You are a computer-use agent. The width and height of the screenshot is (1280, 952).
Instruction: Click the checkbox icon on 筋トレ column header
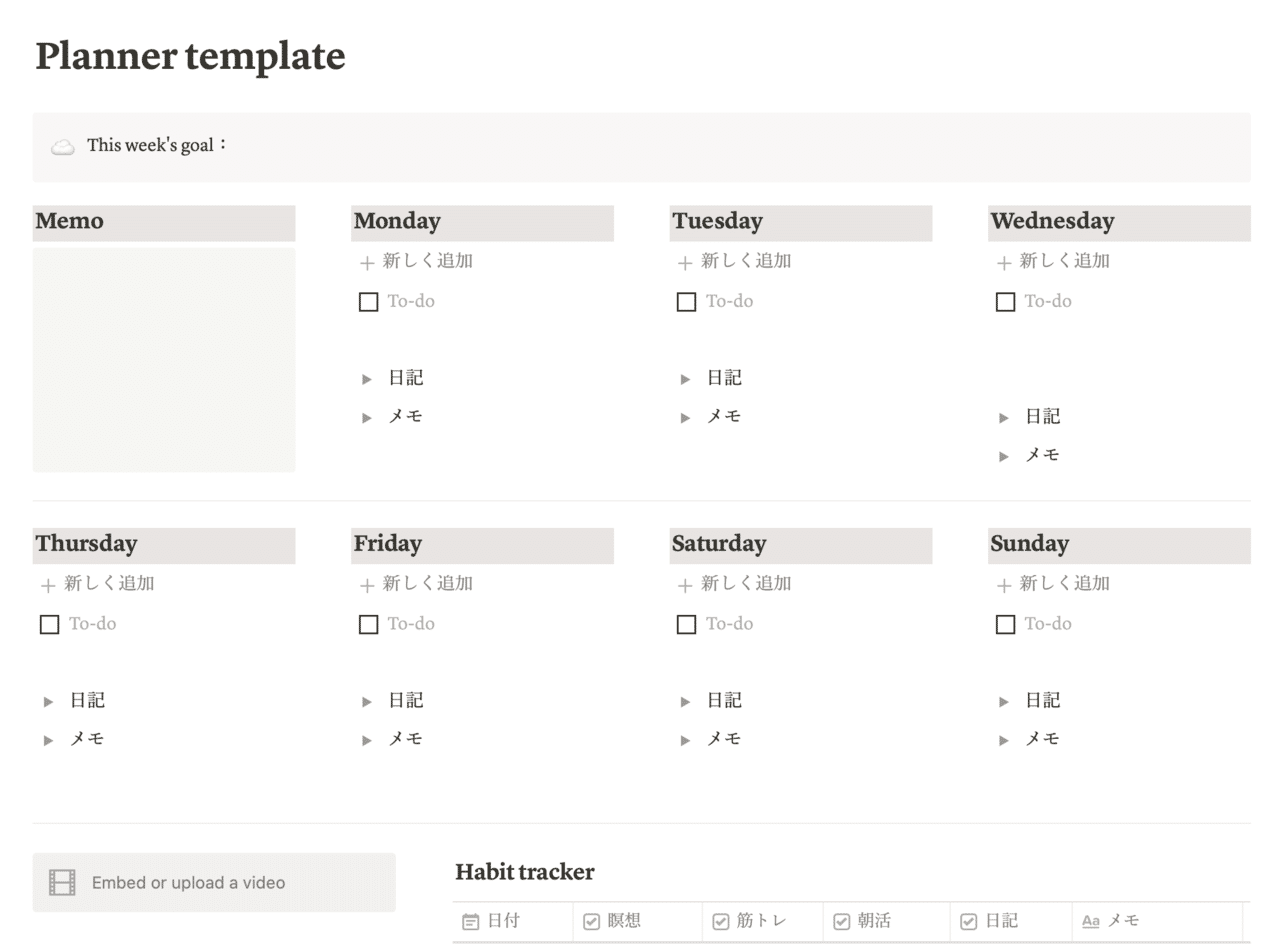tap(721, 922)
